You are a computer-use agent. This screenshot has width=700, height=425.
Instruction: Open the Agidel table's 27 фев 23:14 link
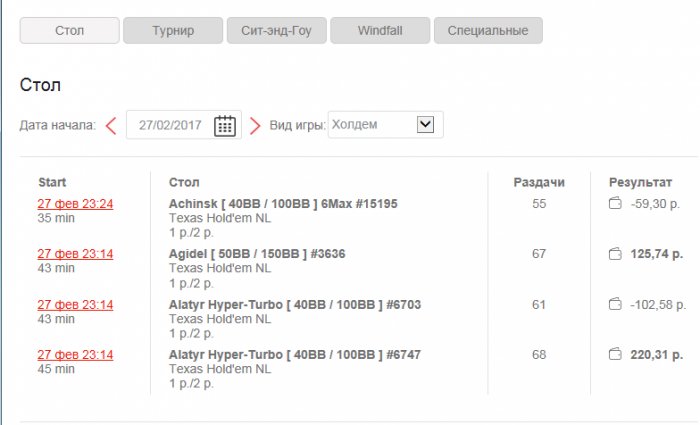(x=75, y=254)
